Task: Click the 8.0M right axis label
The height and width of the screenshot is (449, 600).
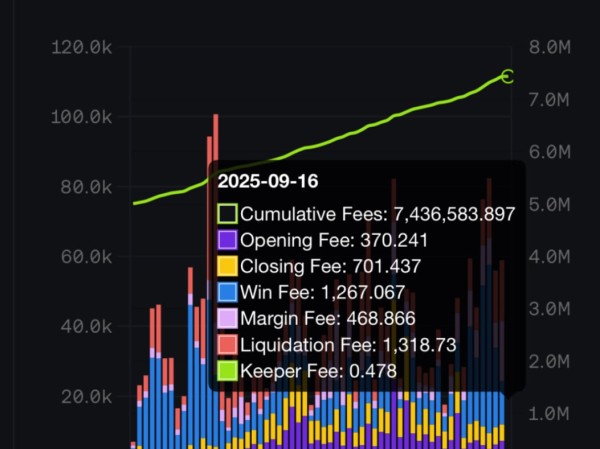Action: click(549, 47)
